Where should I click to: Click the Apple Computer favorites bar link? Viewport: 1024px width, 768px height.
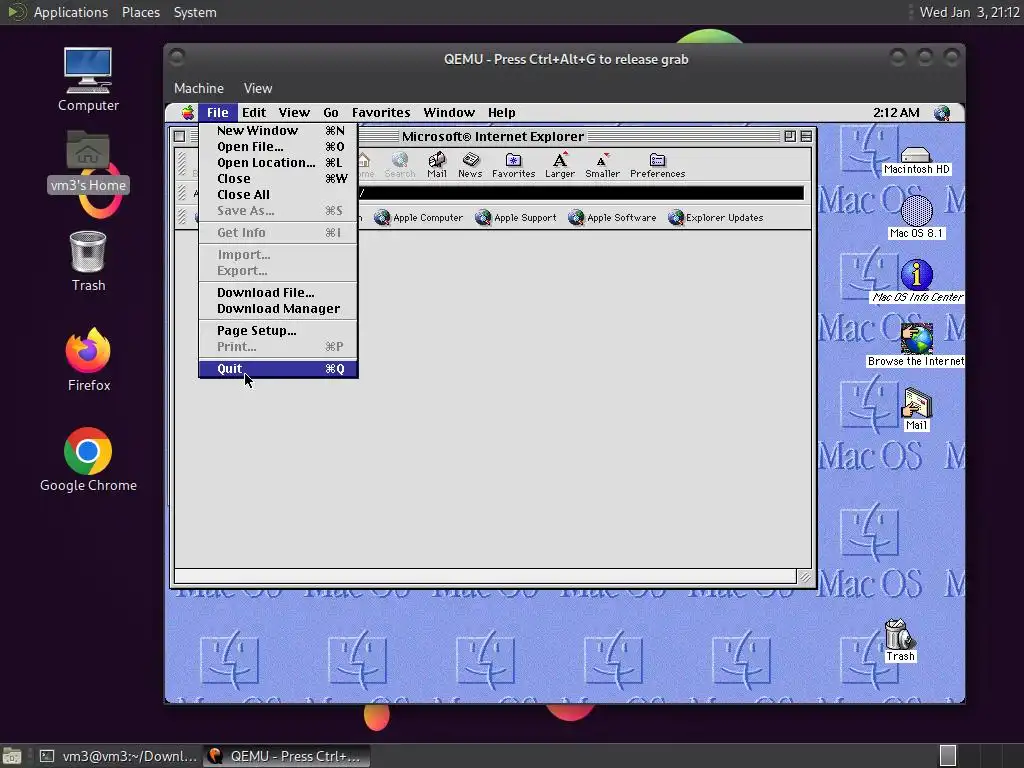pyautogui.click(x=418, y=217)
